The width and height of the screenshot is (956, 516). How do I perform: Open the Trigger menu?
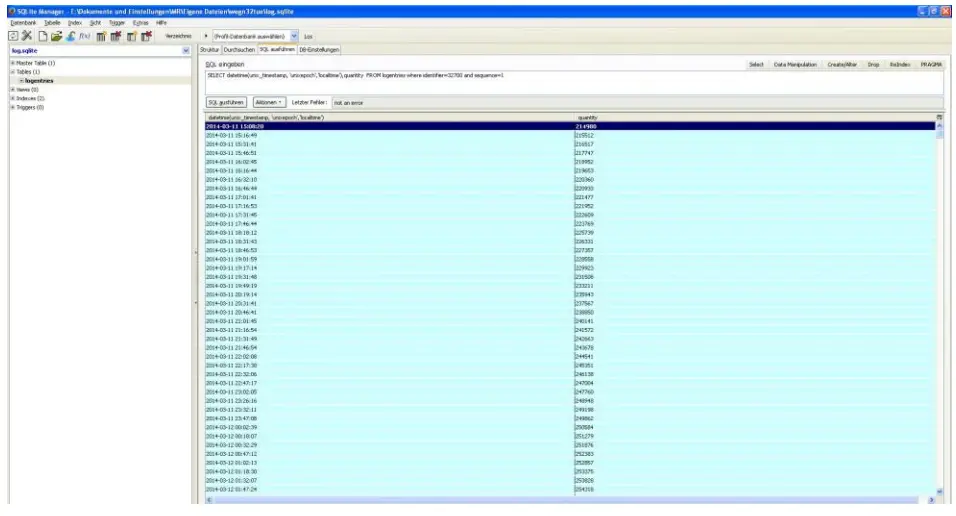click(116, 23)
